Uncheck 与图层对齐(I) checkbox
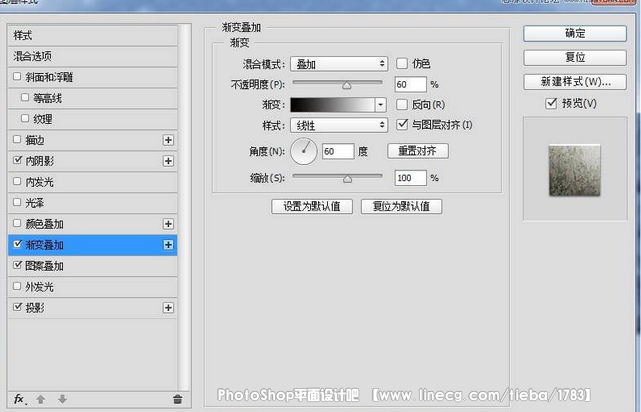This screenshot has height=412, width=641. pos(402,124)
